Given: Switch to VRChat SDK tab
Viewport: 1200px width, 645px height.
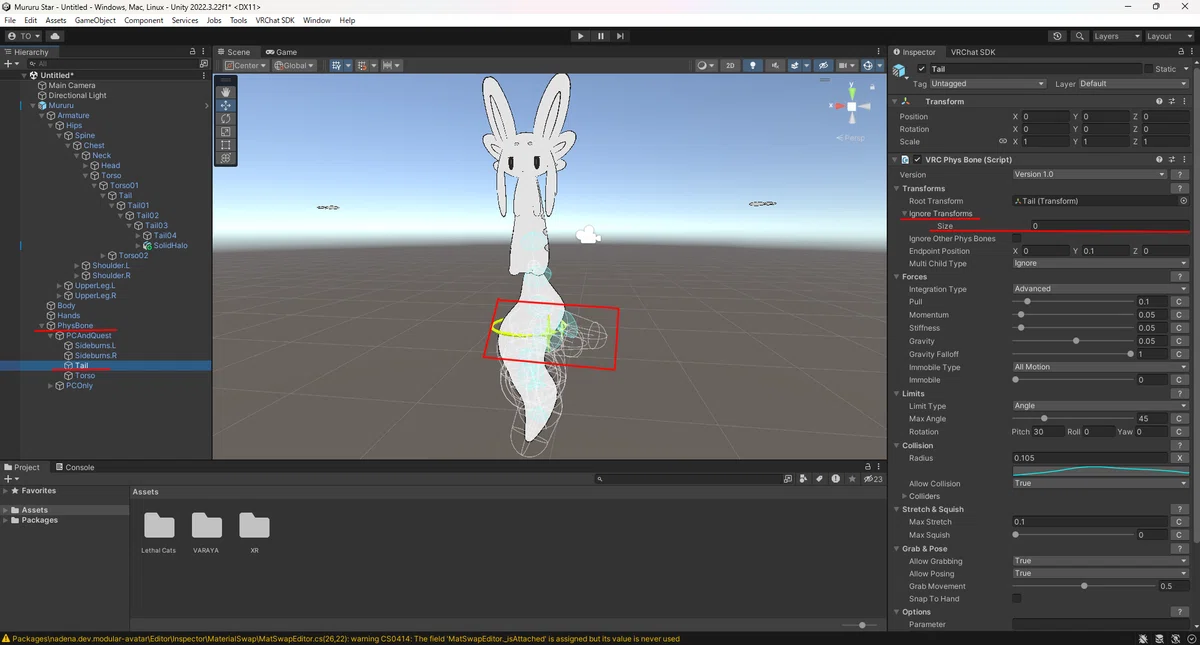Looking at the screenshot, I should click(x=973, y=52).
